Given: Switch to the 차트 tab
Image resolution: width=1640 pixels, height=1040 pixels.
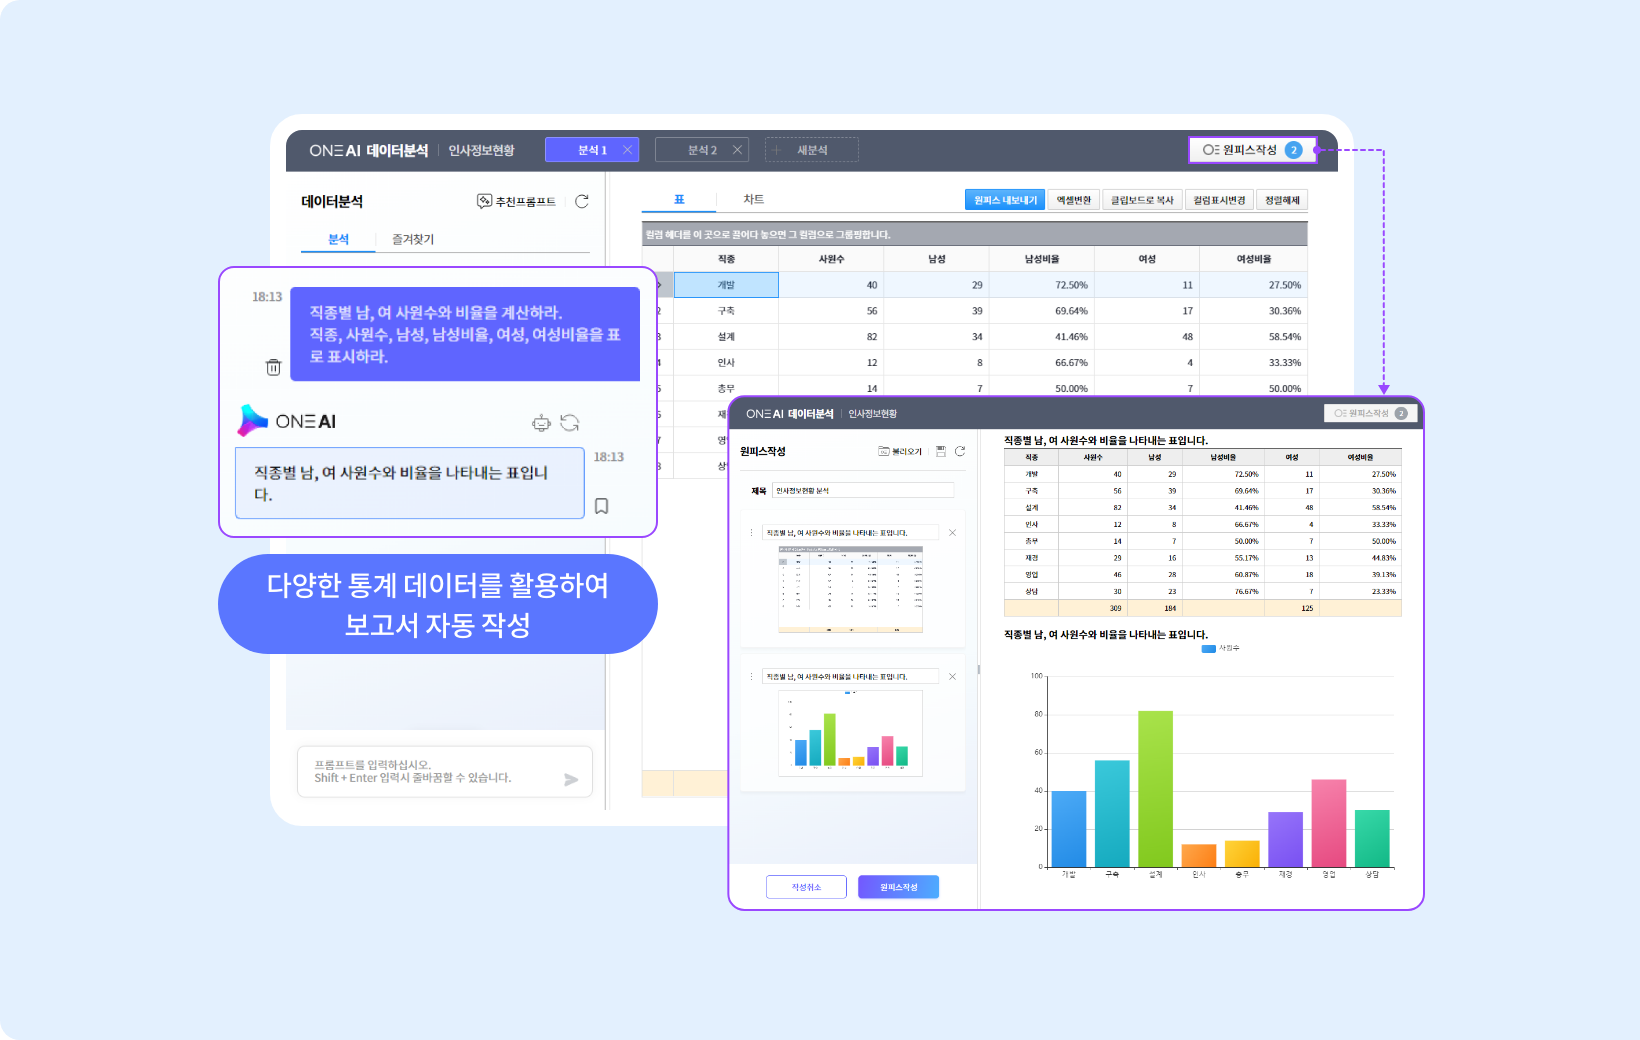Looking at the screenshot, I should [753, 200].
